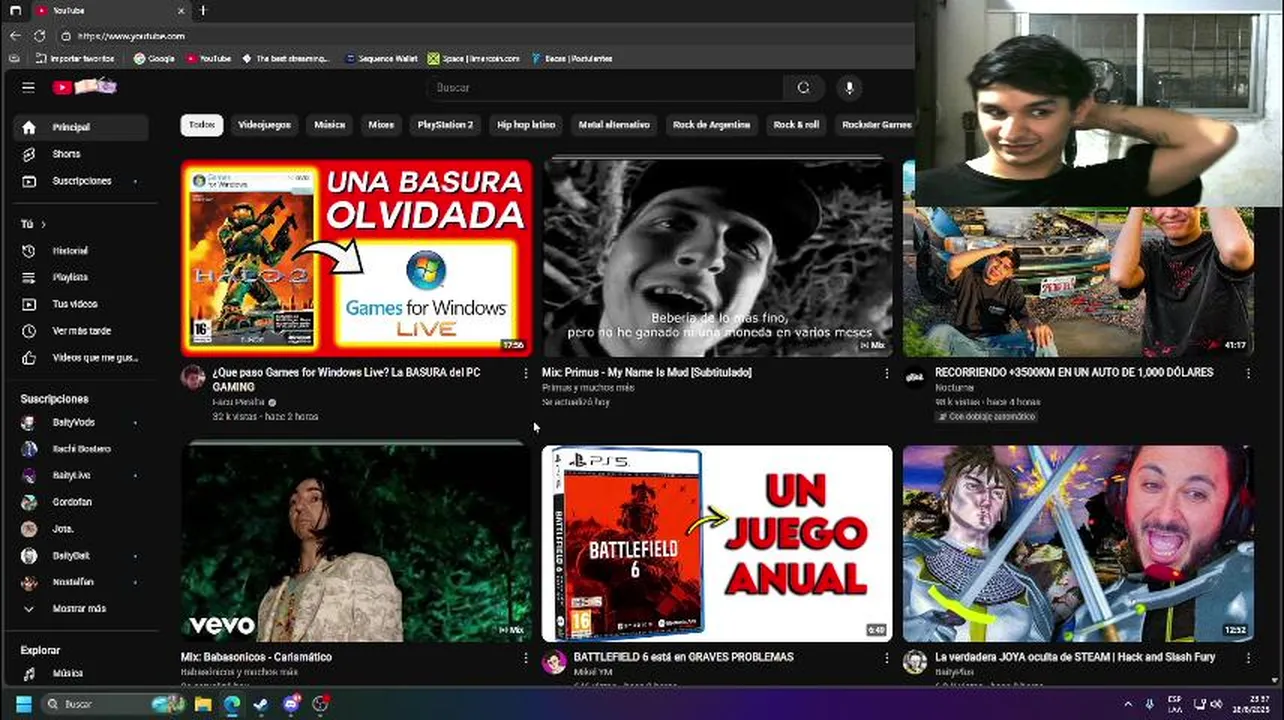The height and width of the screenshot is (720, 1284).
Task: Open Google bookmark
Action: [154, 58]
